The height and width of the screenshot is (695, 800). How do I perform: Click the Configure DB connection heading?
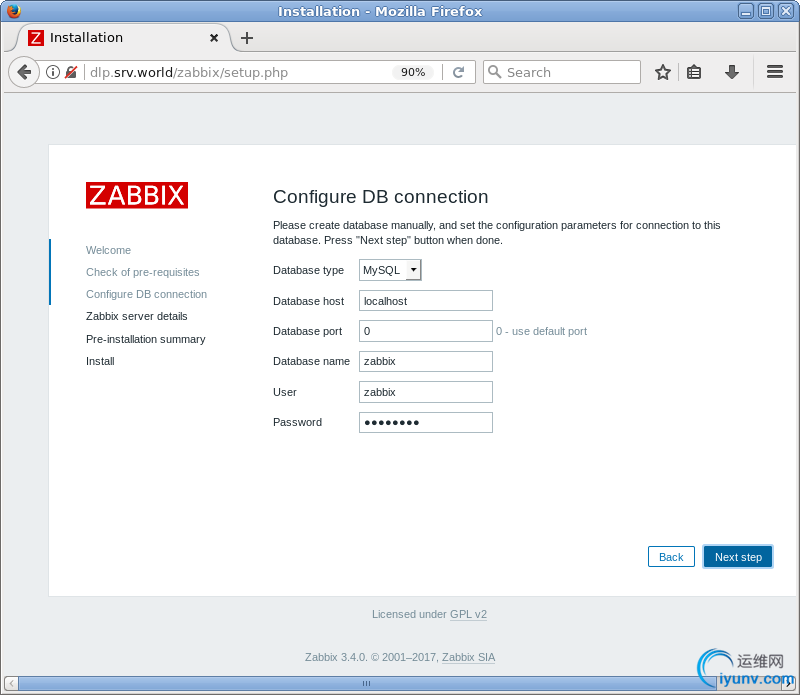pyautogui.click(x=381, y=196)
